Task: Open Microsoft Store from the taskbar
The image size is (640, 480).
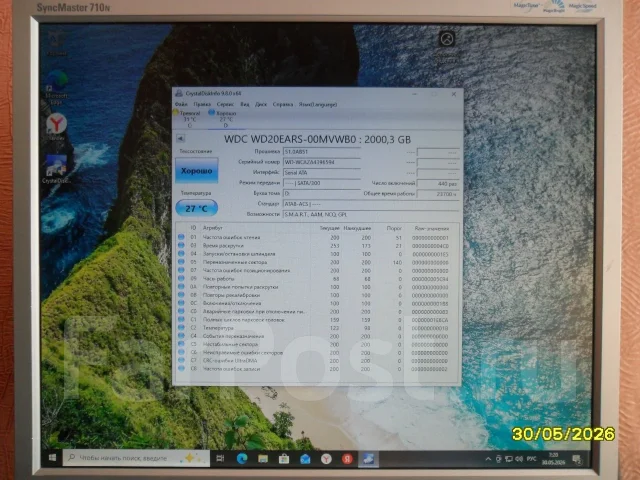Action: 284,459
